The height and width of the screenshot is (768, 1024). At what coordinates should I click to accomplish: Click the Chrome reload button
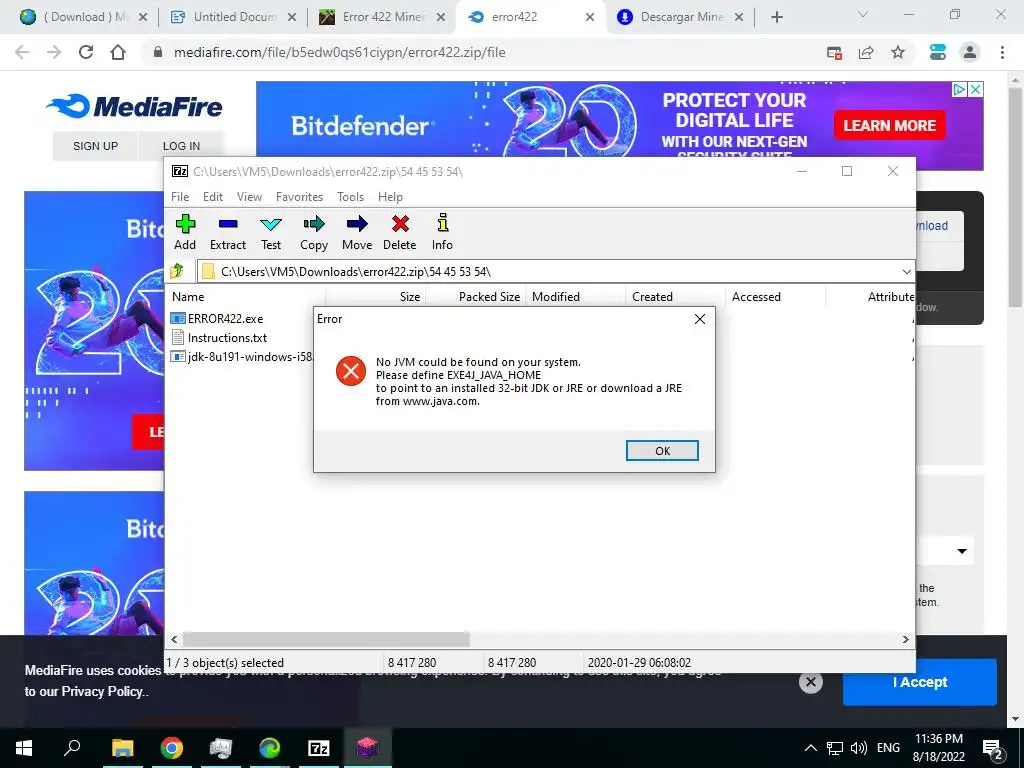tap(86, 52)
